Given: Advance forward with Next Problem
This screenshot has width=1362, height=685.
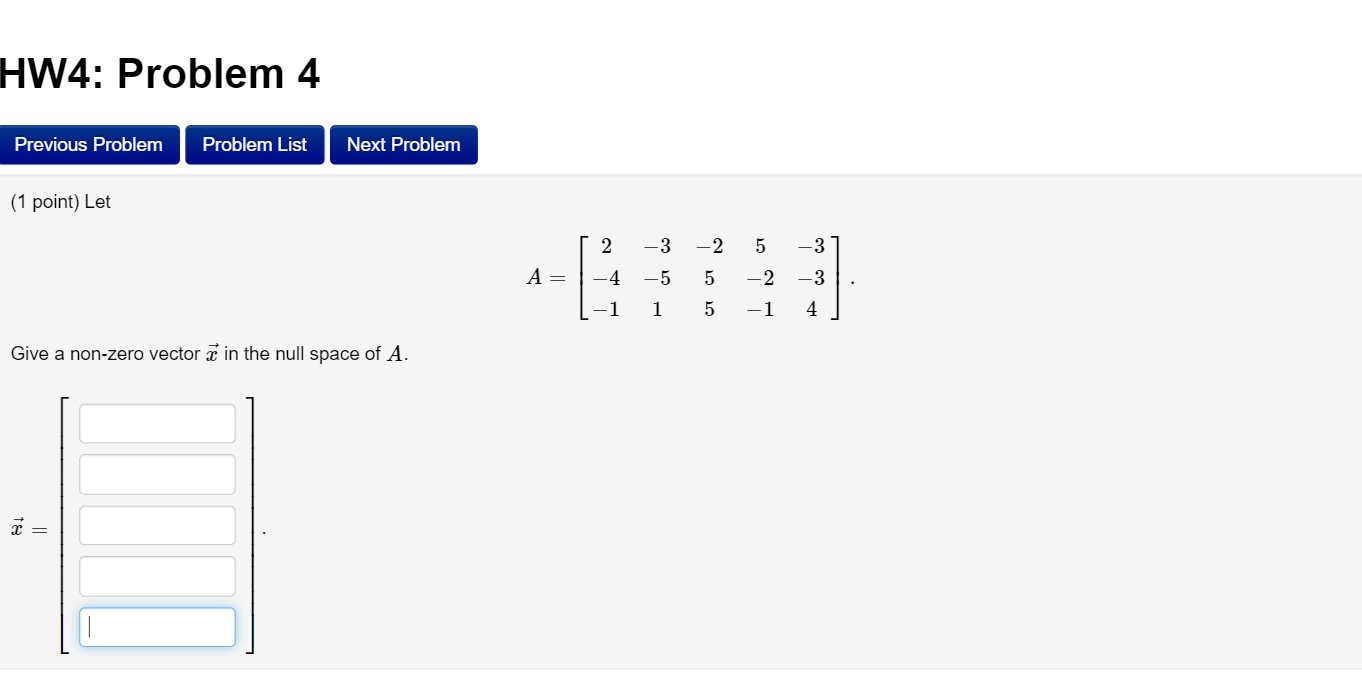Looking at the screenshot, I should [x=403, y=144].
